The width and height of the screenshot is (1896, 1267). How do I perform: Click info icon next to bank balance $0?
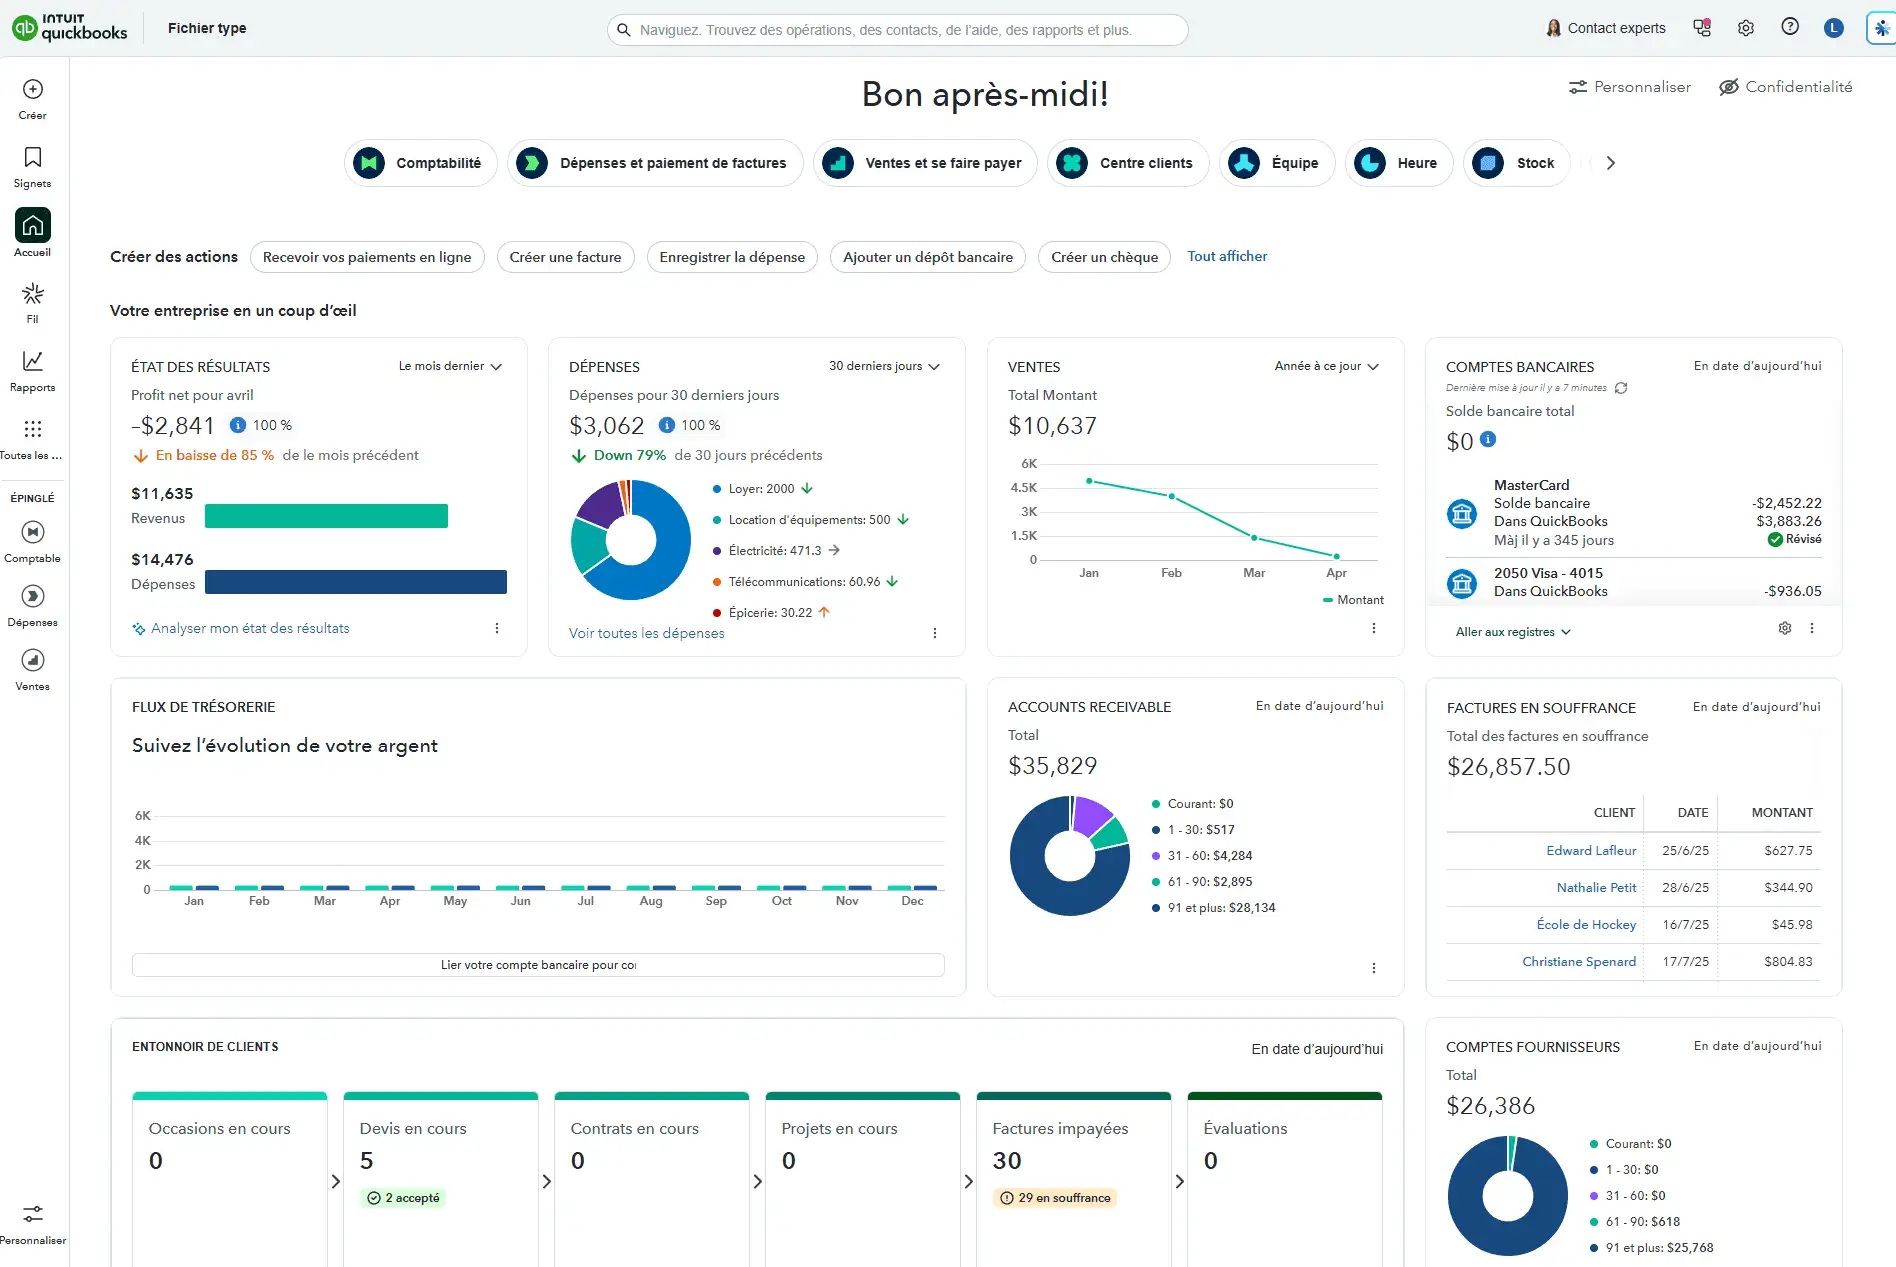click(x=1488, y=439)
